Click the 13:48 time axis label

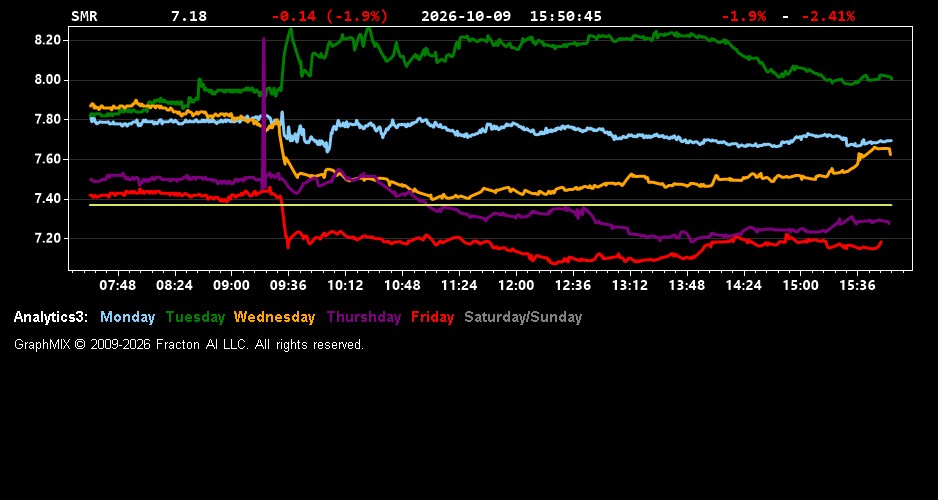pyautogui.click(x=687, y=285)
